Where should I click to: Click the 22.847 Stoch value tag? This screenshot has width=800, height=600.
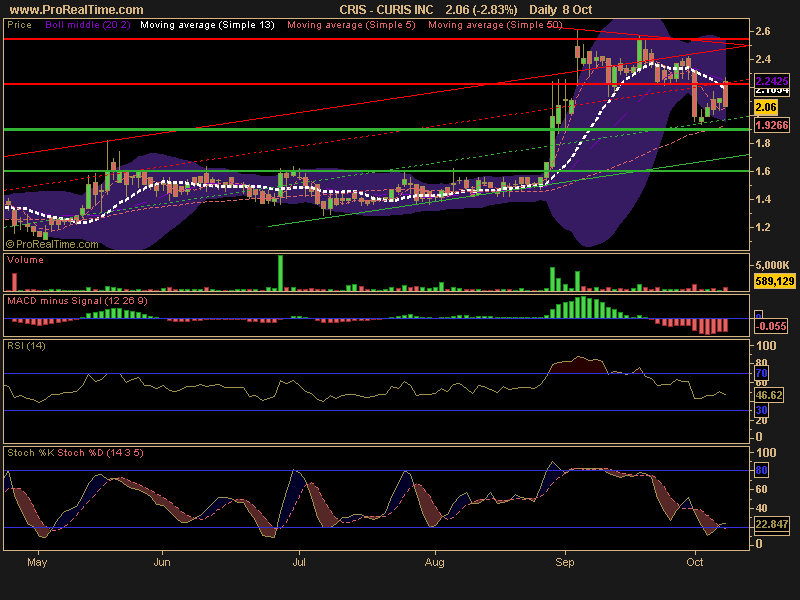pos(772,524)
